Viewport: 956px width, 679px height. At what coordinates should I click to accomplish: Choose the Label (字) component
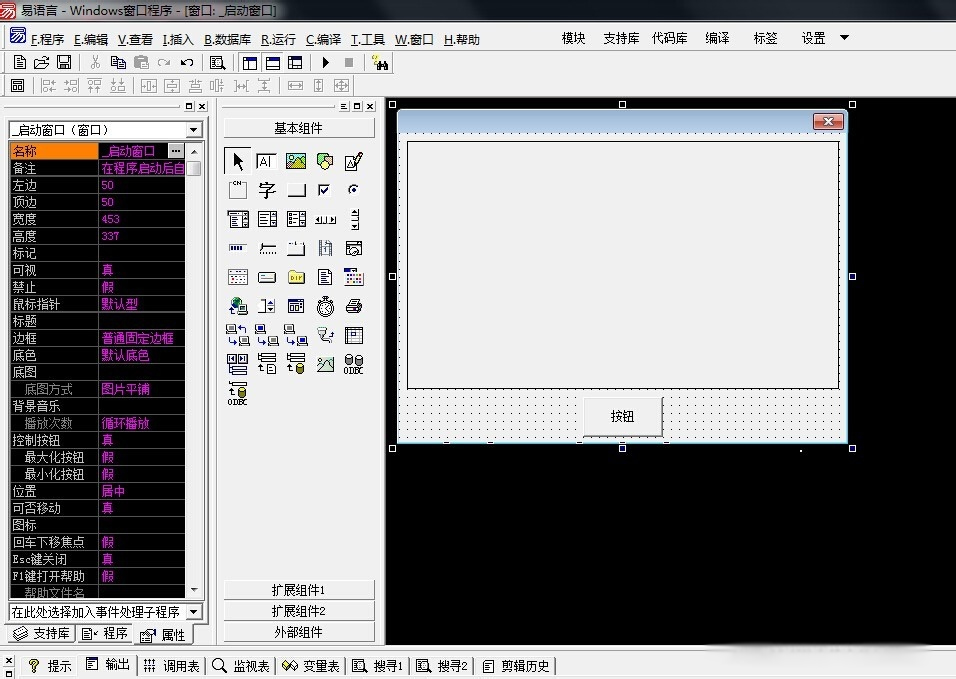pos(267,190)
